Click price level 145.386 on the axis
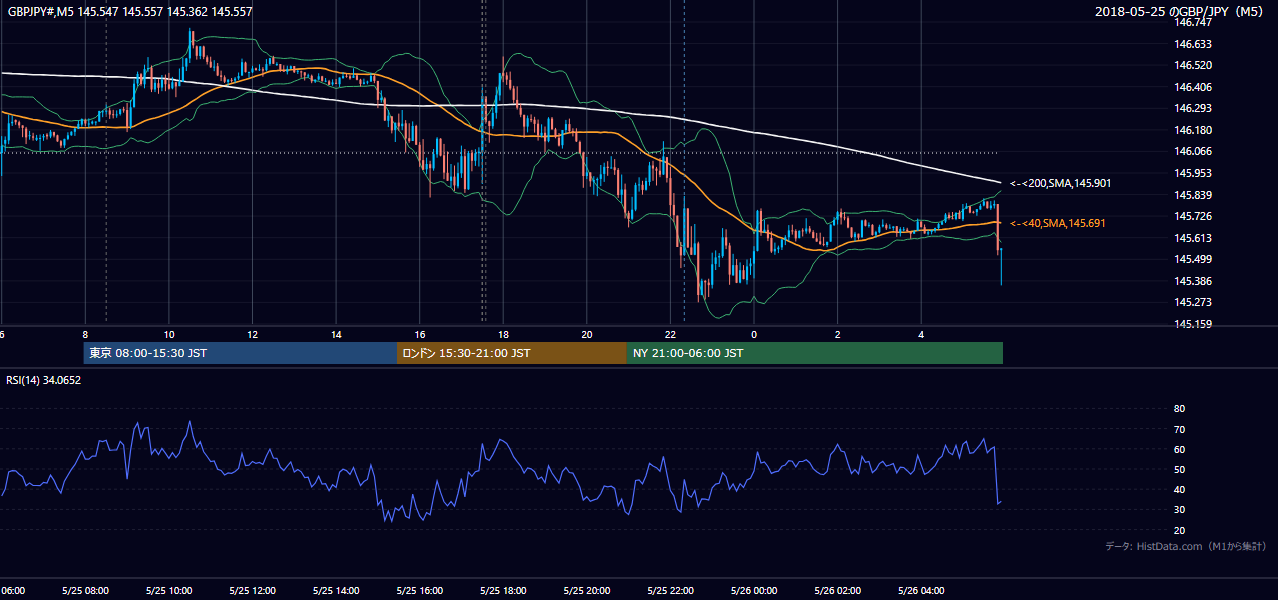 point(1194,281)
